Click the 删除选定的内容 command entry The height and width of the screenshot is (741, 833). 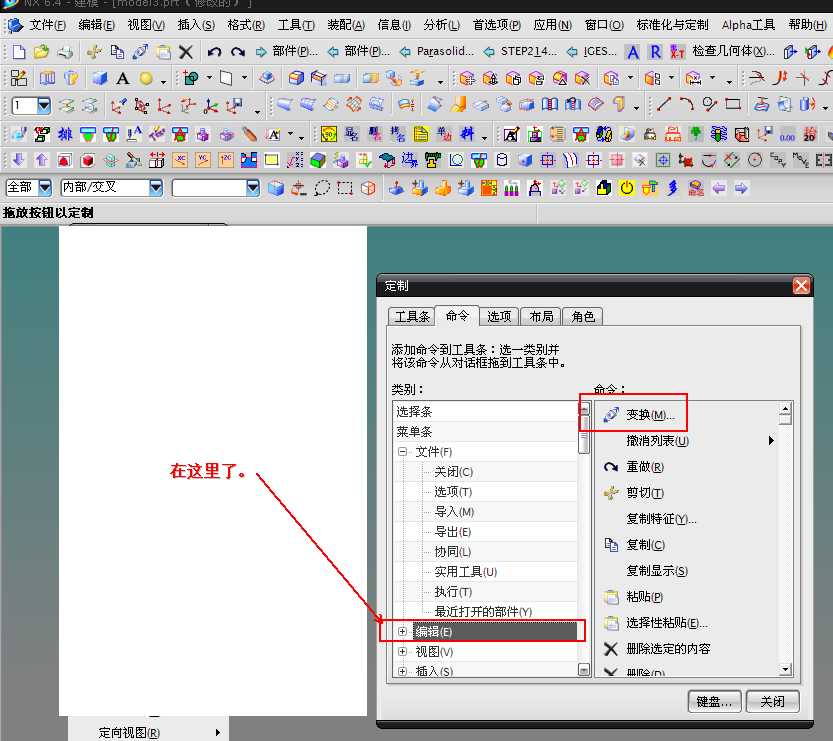click(668, 649)
